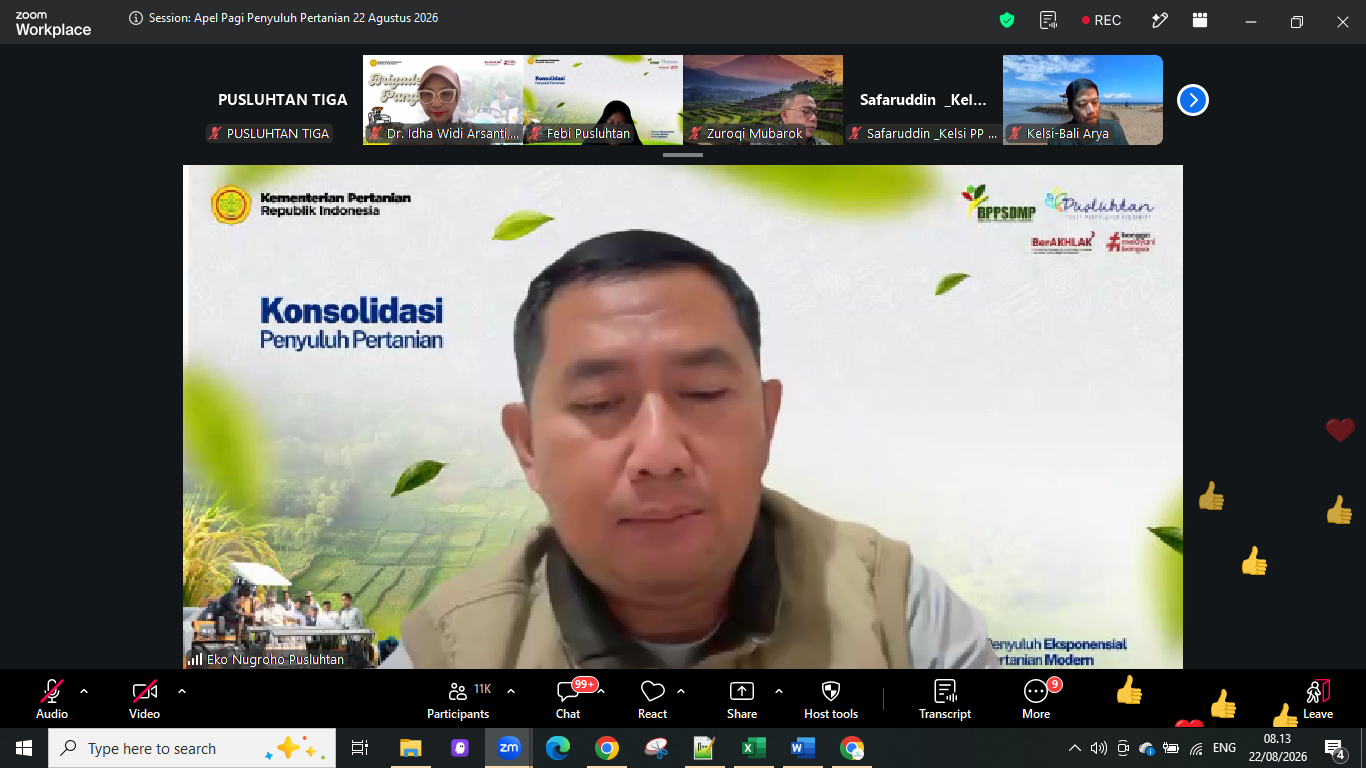Show next participants with blue arrow
The height and width of the screenshot is (768, 1366).
[1193, 100]
